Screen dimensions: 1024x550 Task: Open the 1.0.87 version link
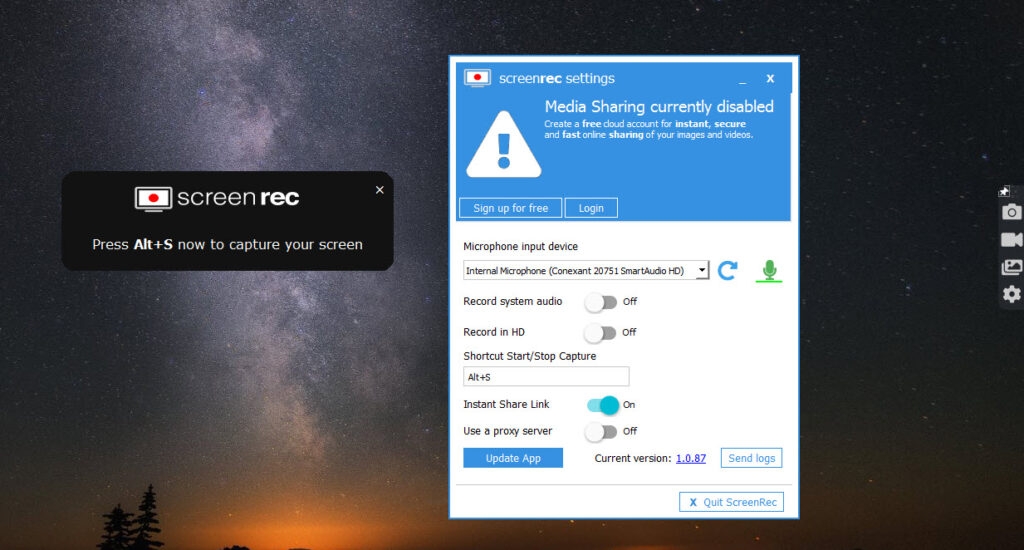pos(691,459)
